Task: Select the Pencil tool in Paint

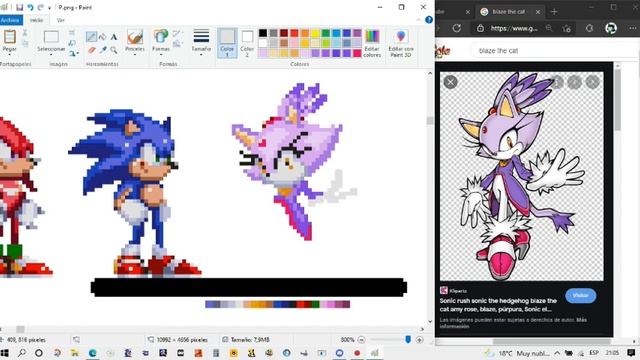Action: coord(91,37)
